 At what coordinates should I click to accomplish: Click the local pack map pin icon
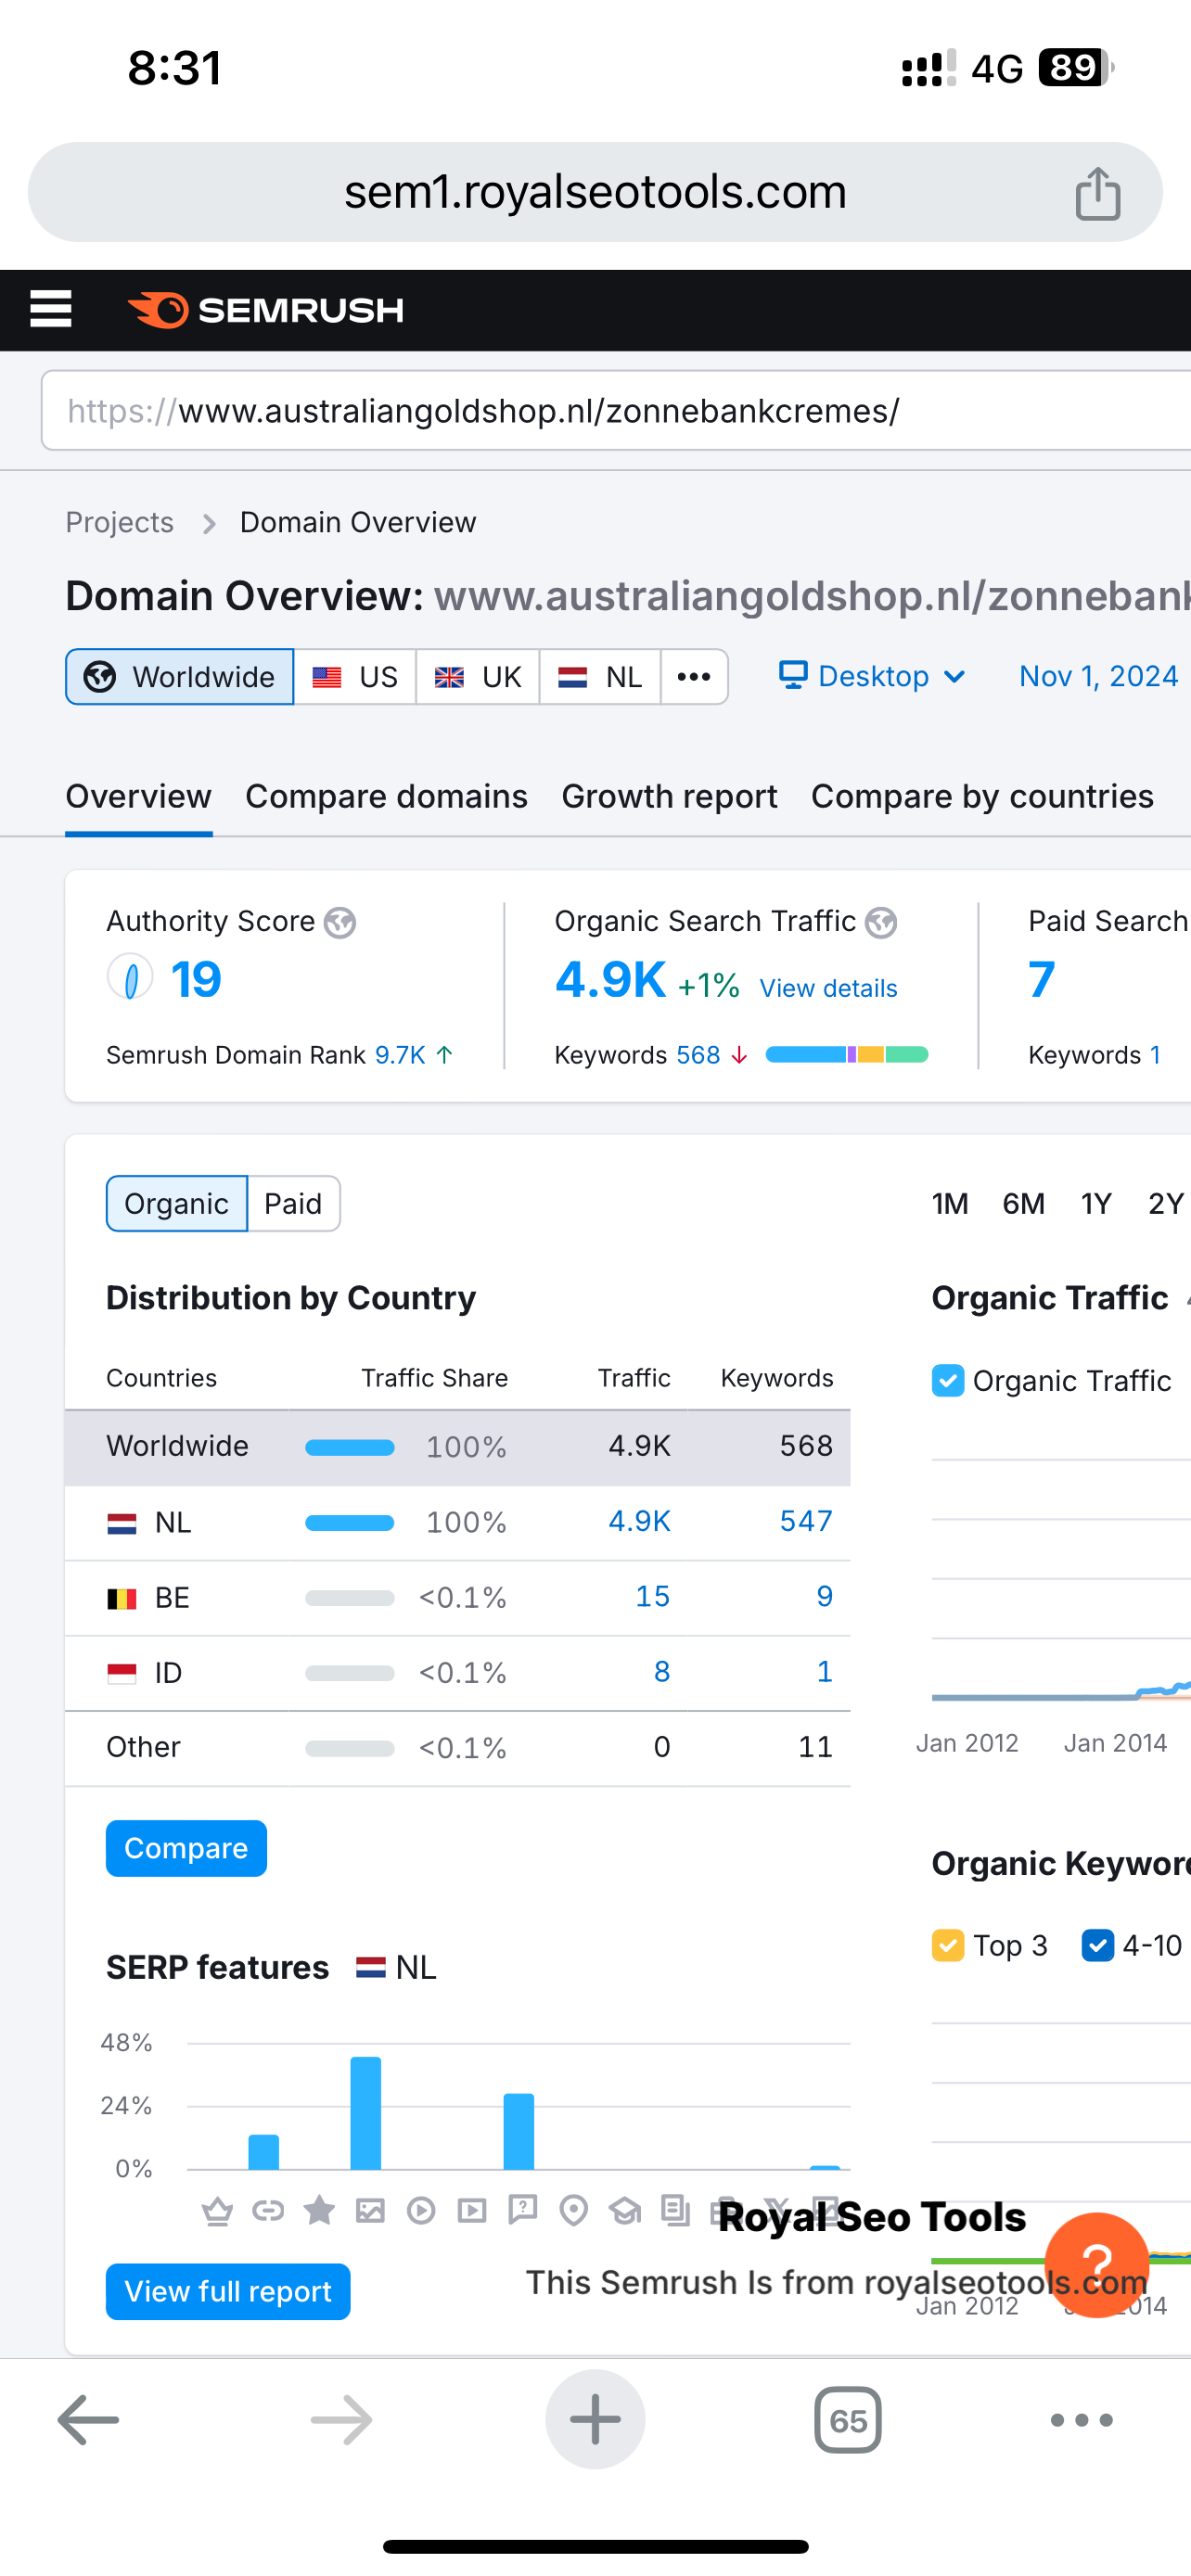pyautogui.click(x=574, y=2210)
